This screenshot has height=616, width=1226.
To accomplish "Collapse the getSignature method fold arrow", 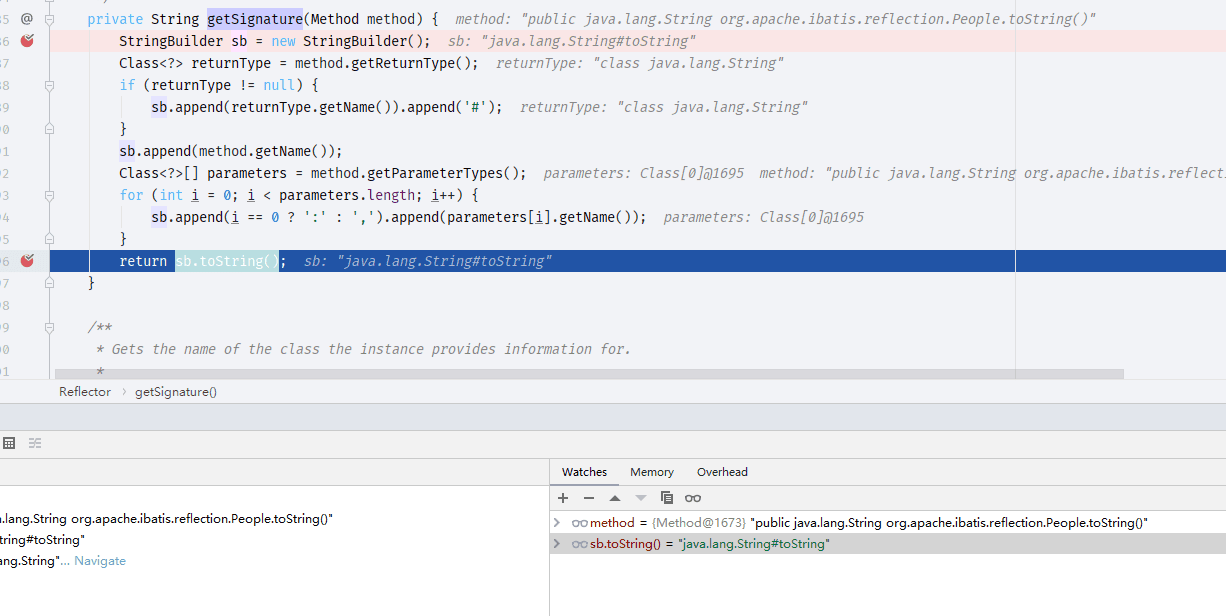I will [49, 19].
